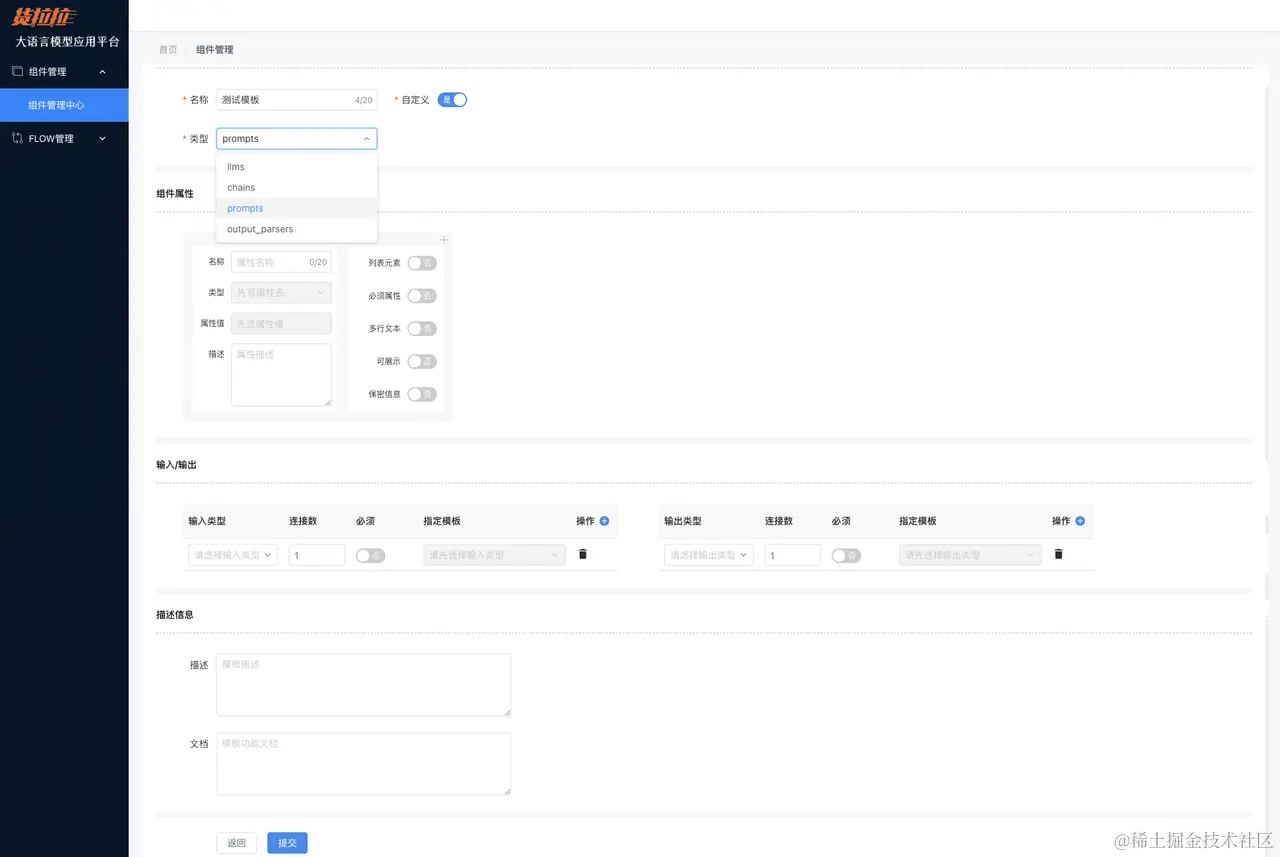Click the 模板功能文档 textarea
1280x857 pixels.
point(364,764)
